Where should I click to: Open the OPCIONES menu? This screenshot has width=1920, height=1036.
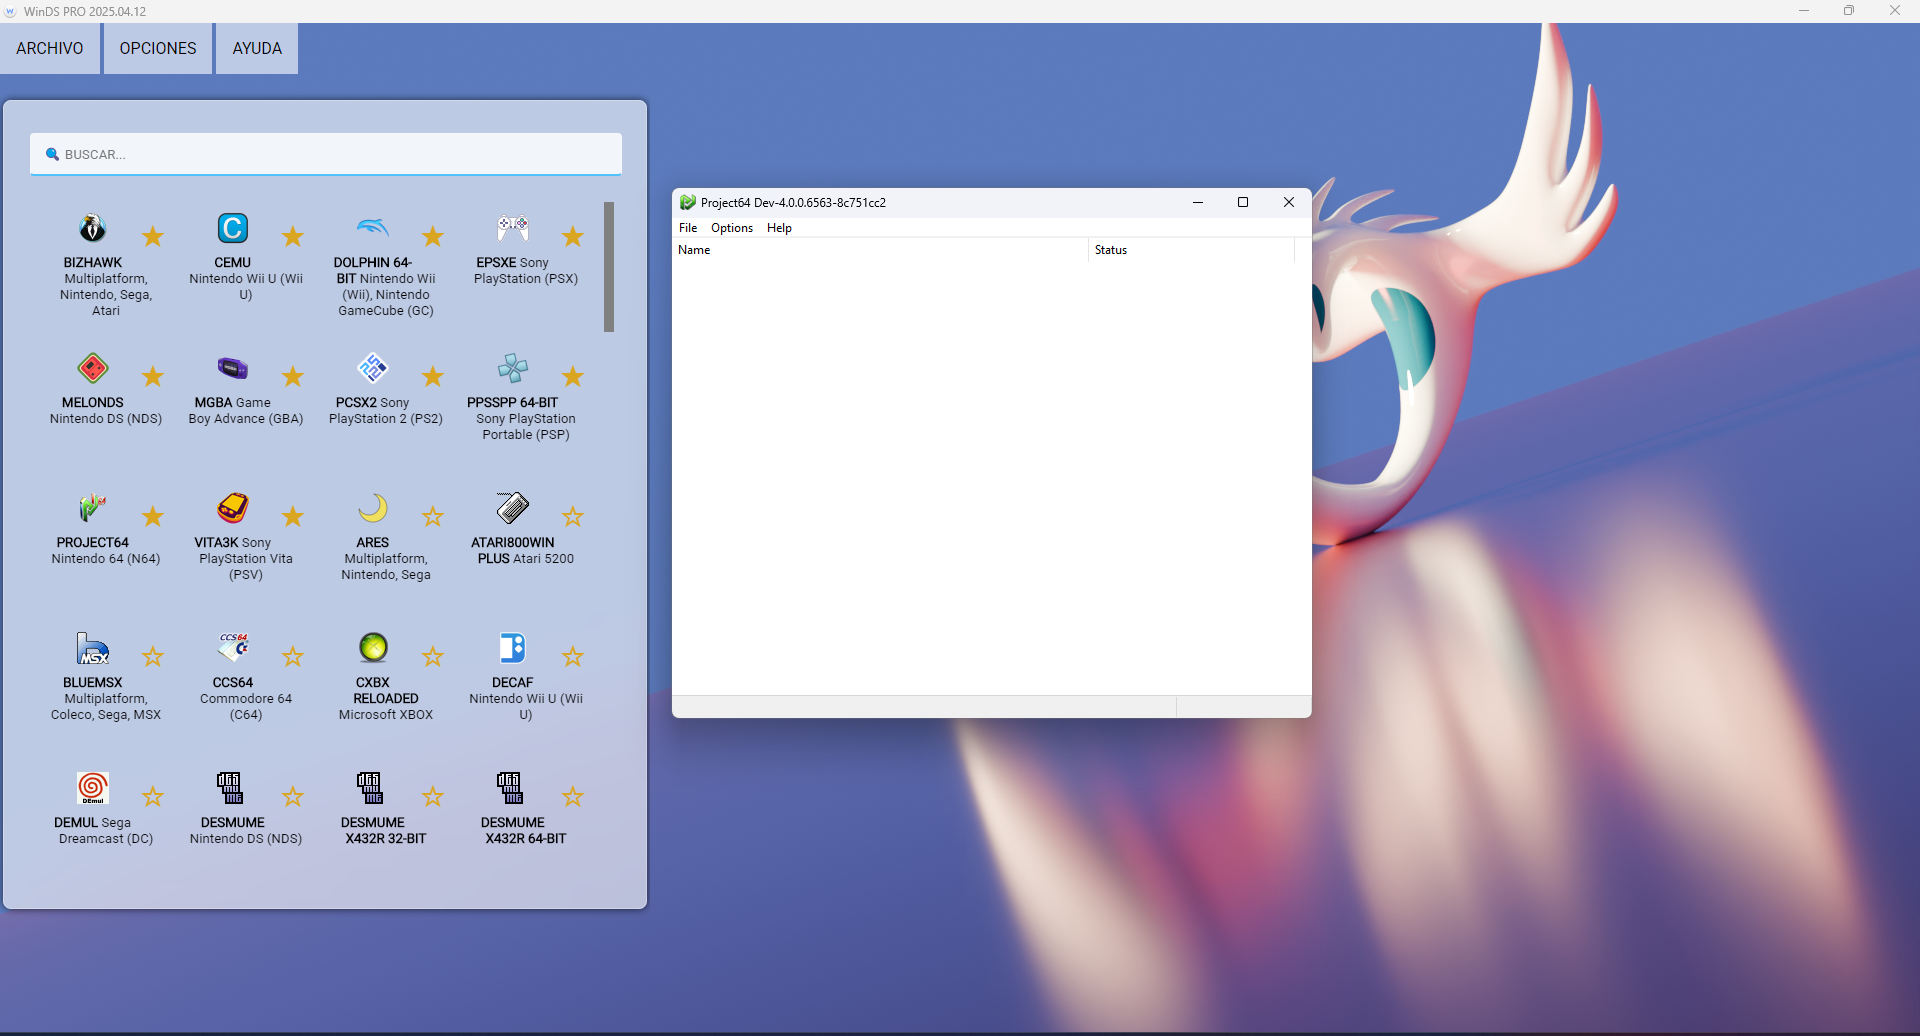pyautogui.click(x=158, y=48)
